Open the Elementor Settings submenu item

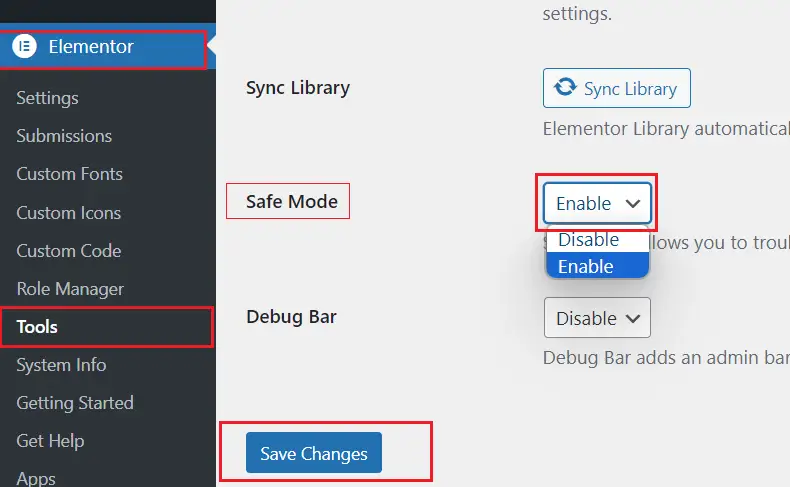pyautogui.click(x=47, y=98)
